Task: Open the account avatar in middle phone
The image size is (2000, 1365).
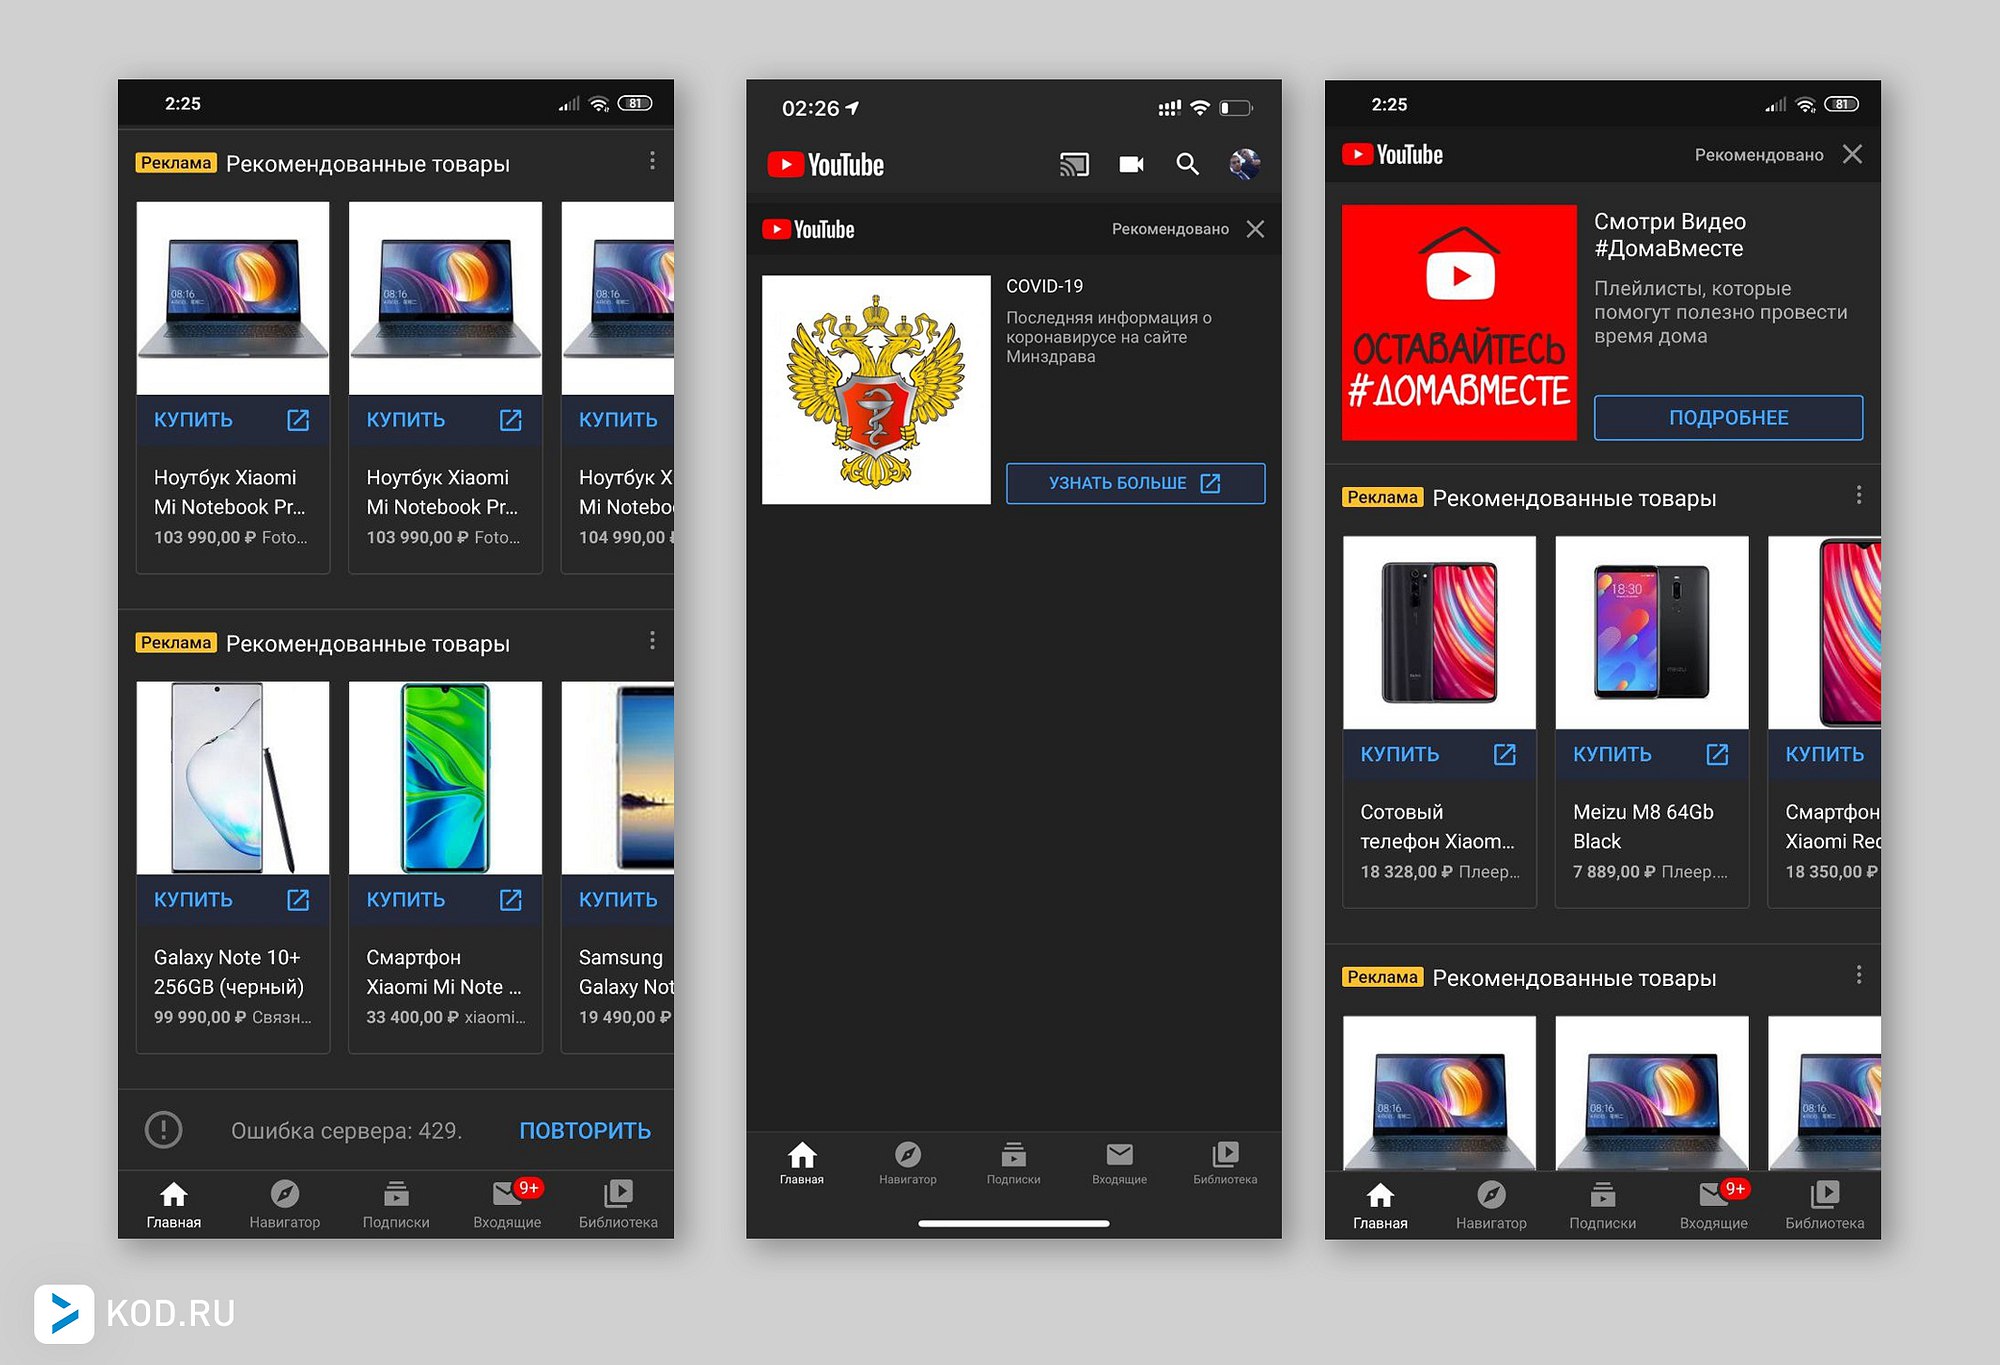Action: (1244, 164)
